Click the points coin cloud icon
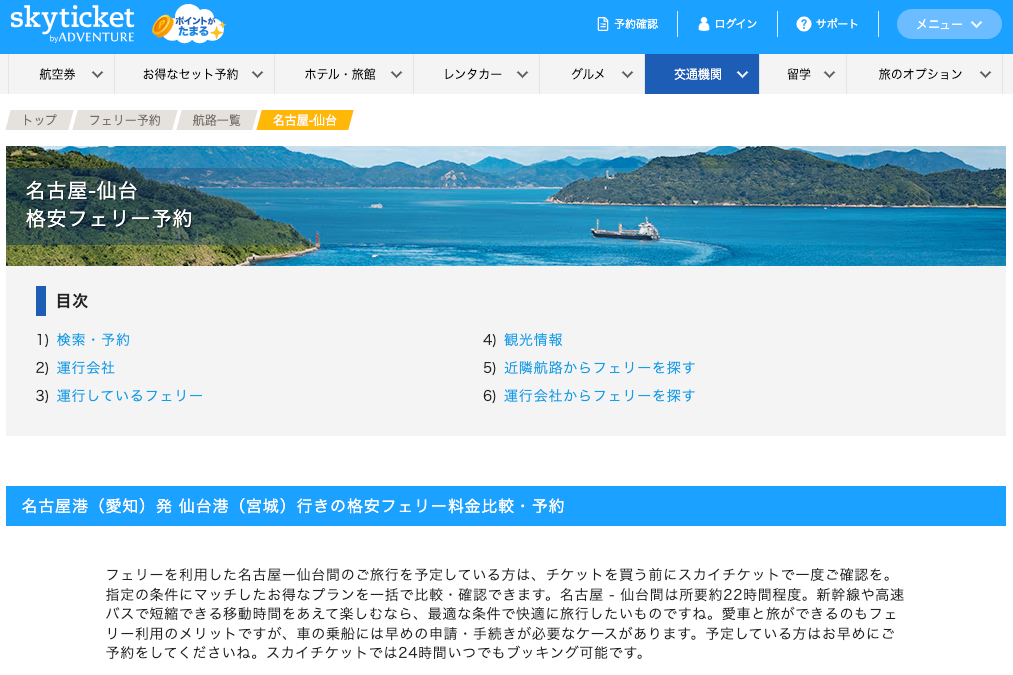This screenshot has height=675, width=1013. click(188, 27)
